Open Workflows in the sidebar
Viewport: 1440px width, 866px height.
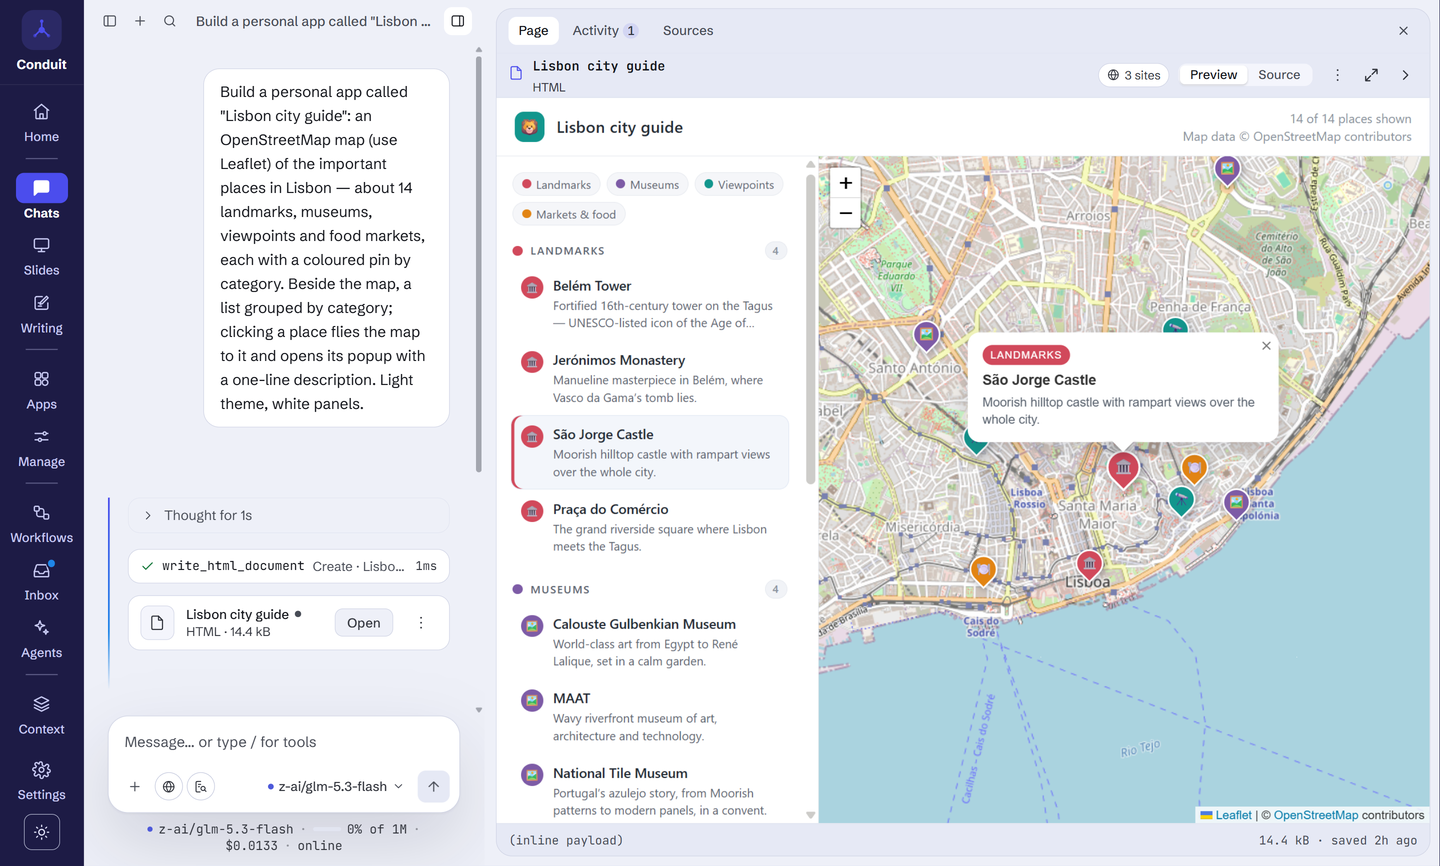pos(41,525)
